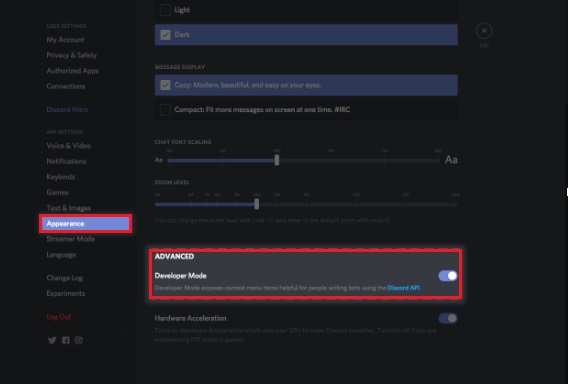
Task: Follow the Discord API link
Action: pos(404,288)
